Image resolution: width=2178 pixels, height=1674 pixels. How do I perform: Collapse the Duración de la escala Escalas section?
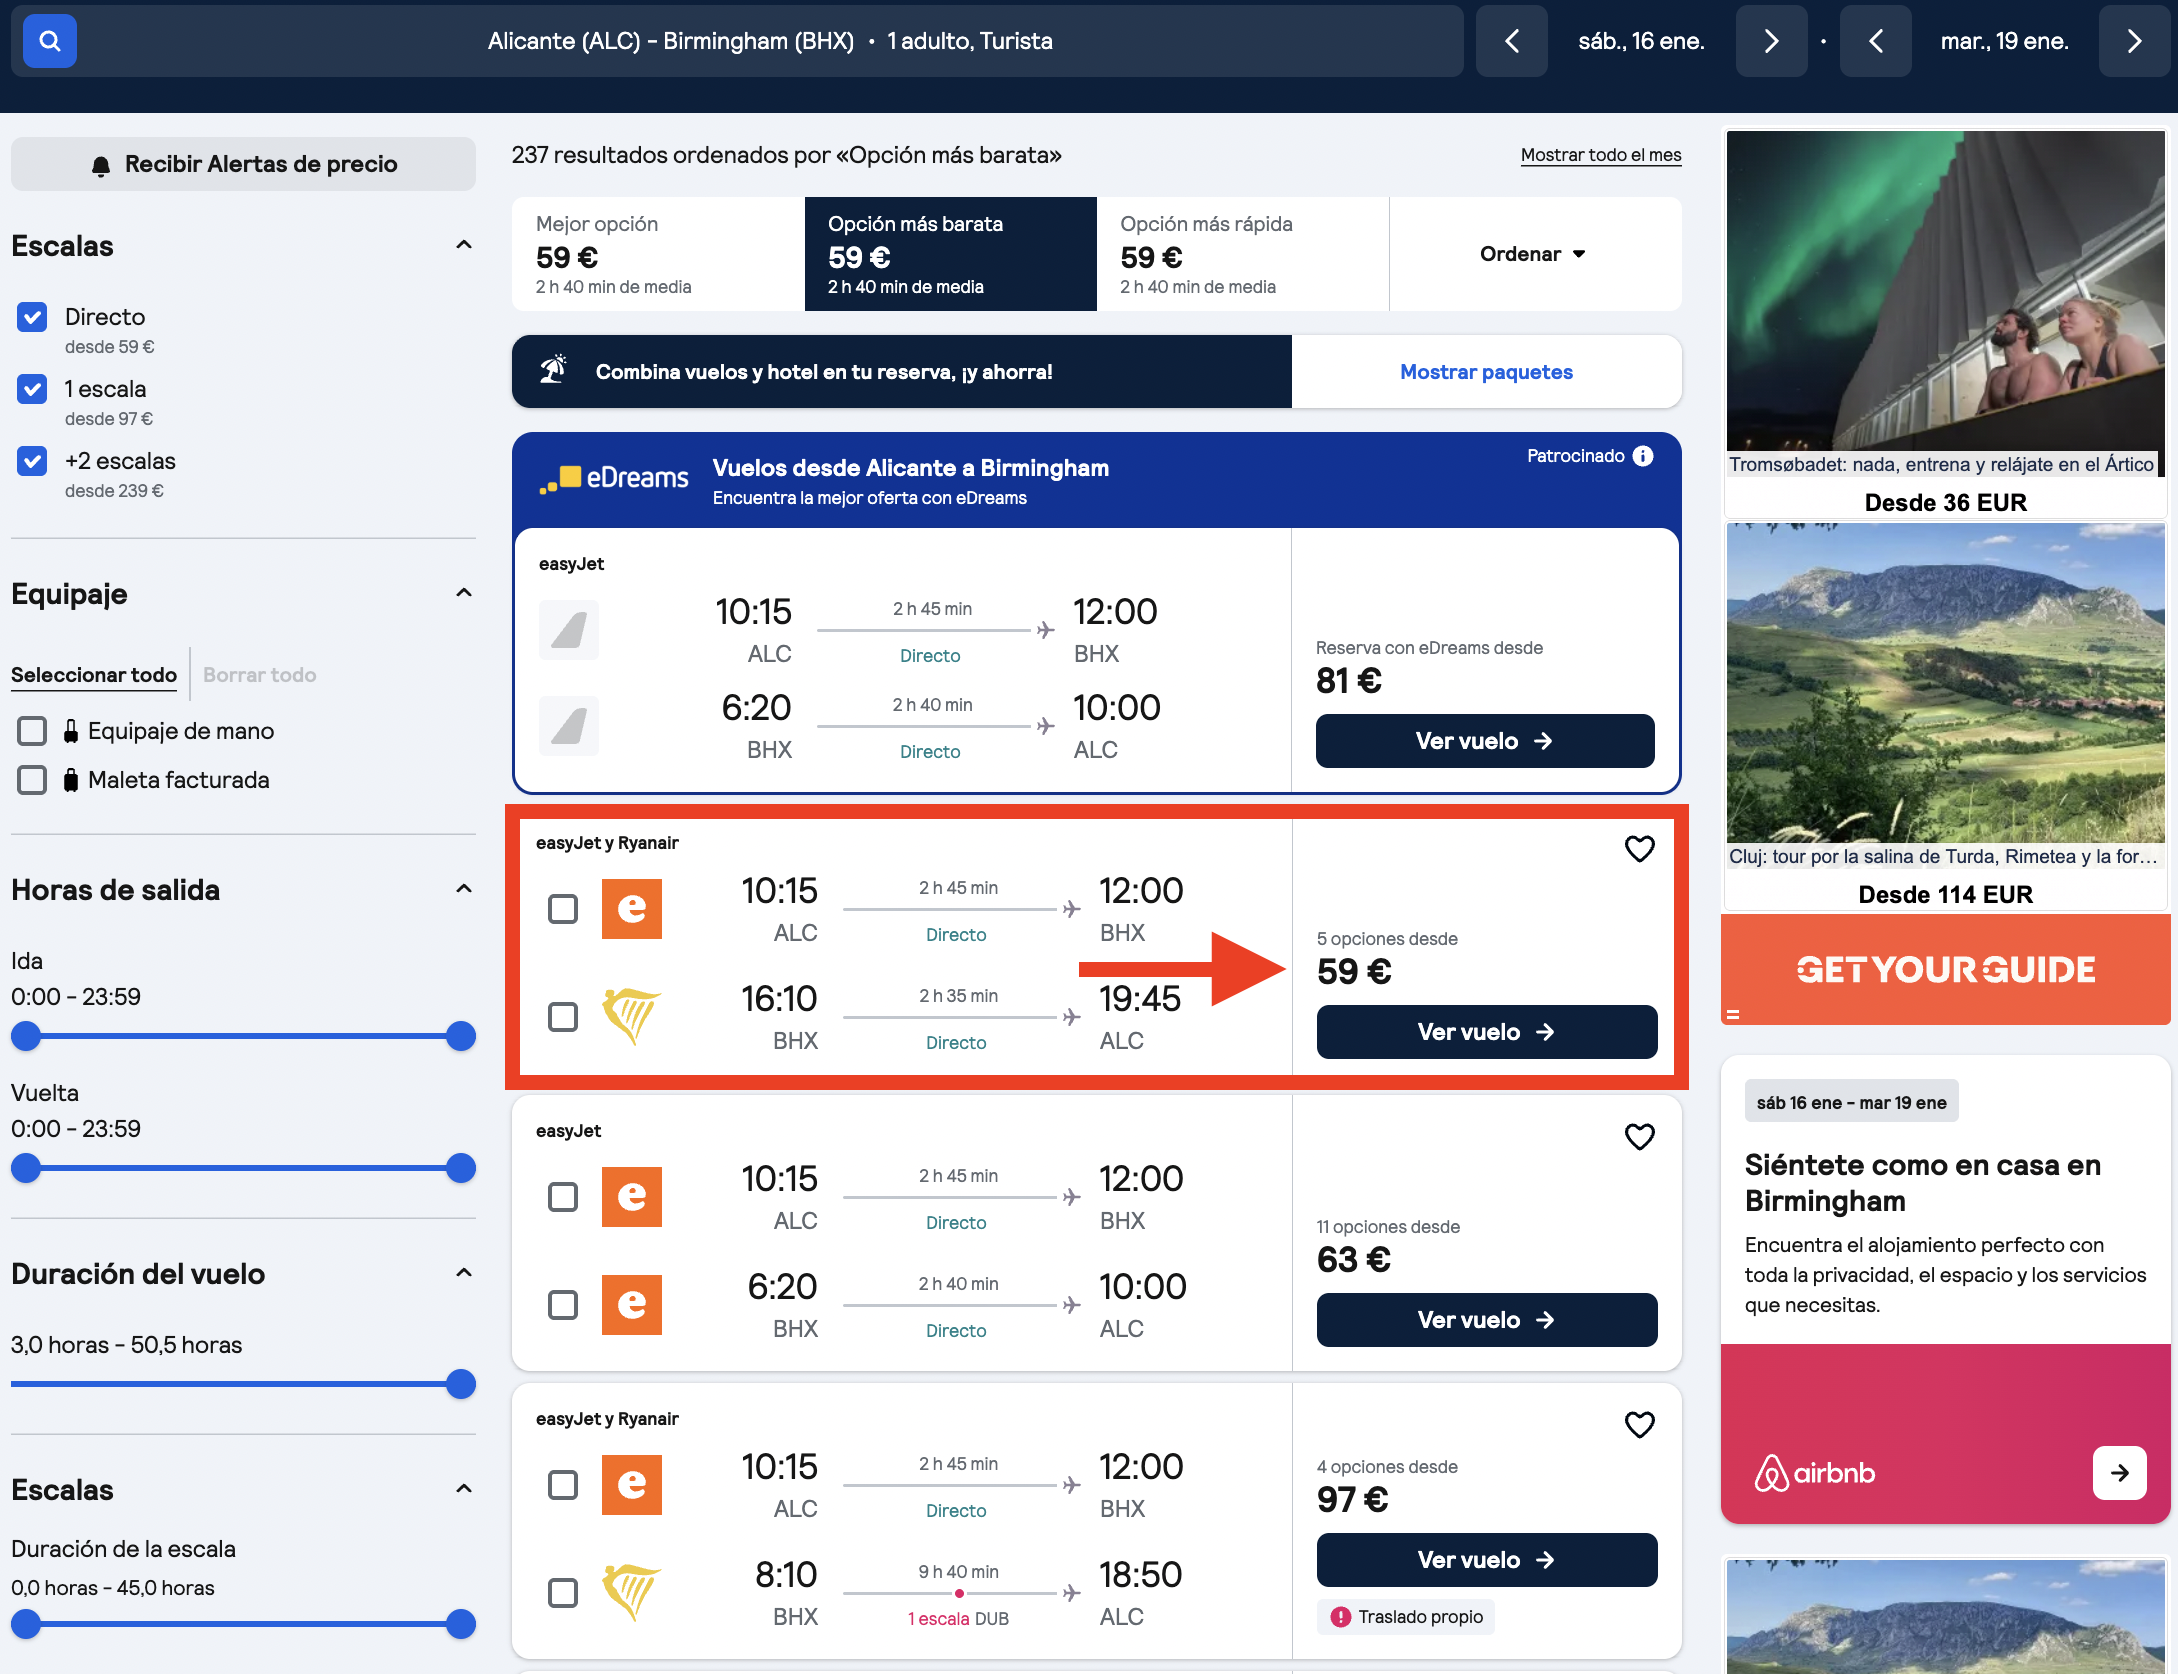click(464, 1489)
